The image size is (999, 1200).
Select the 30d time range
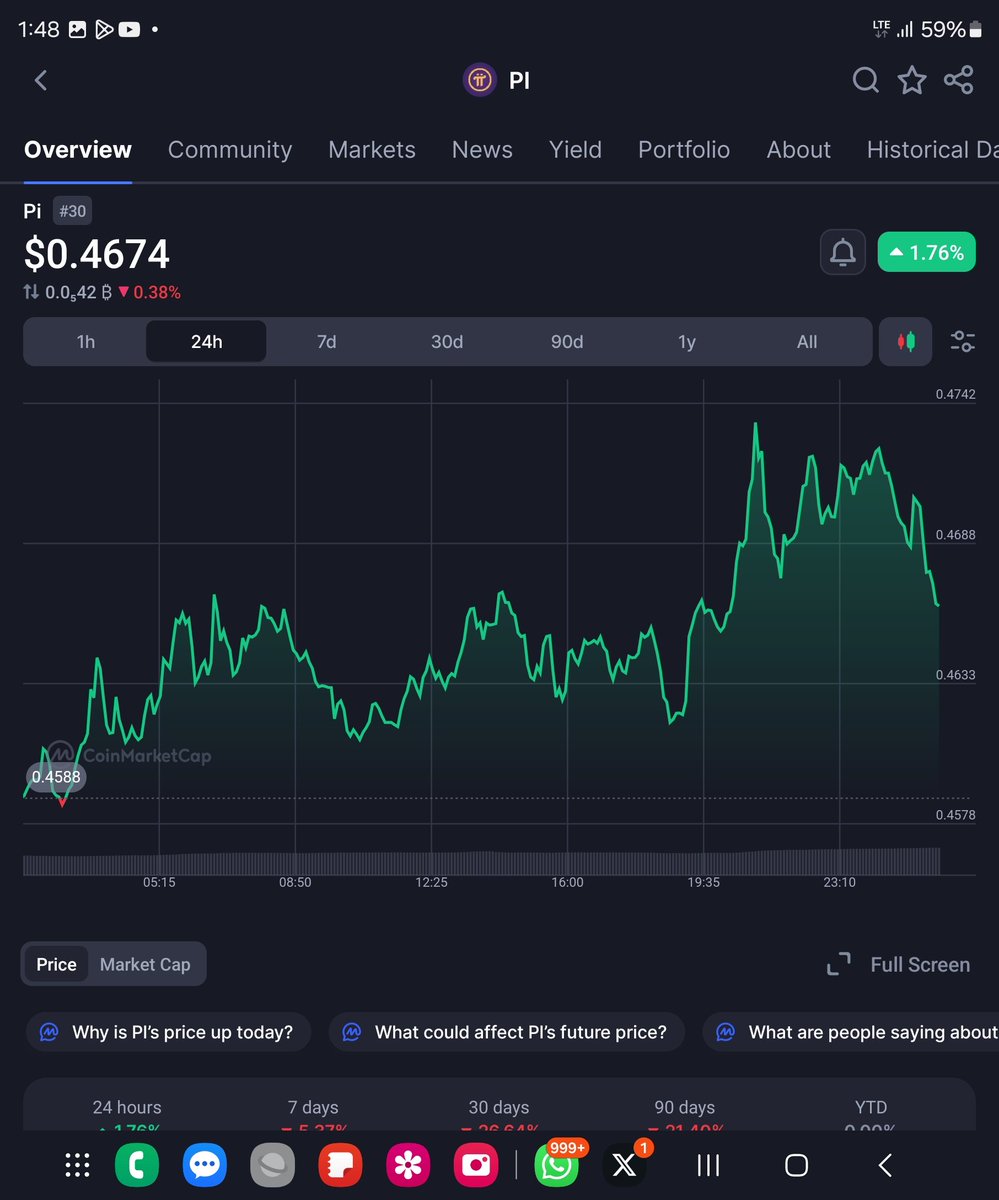point(447,342)
